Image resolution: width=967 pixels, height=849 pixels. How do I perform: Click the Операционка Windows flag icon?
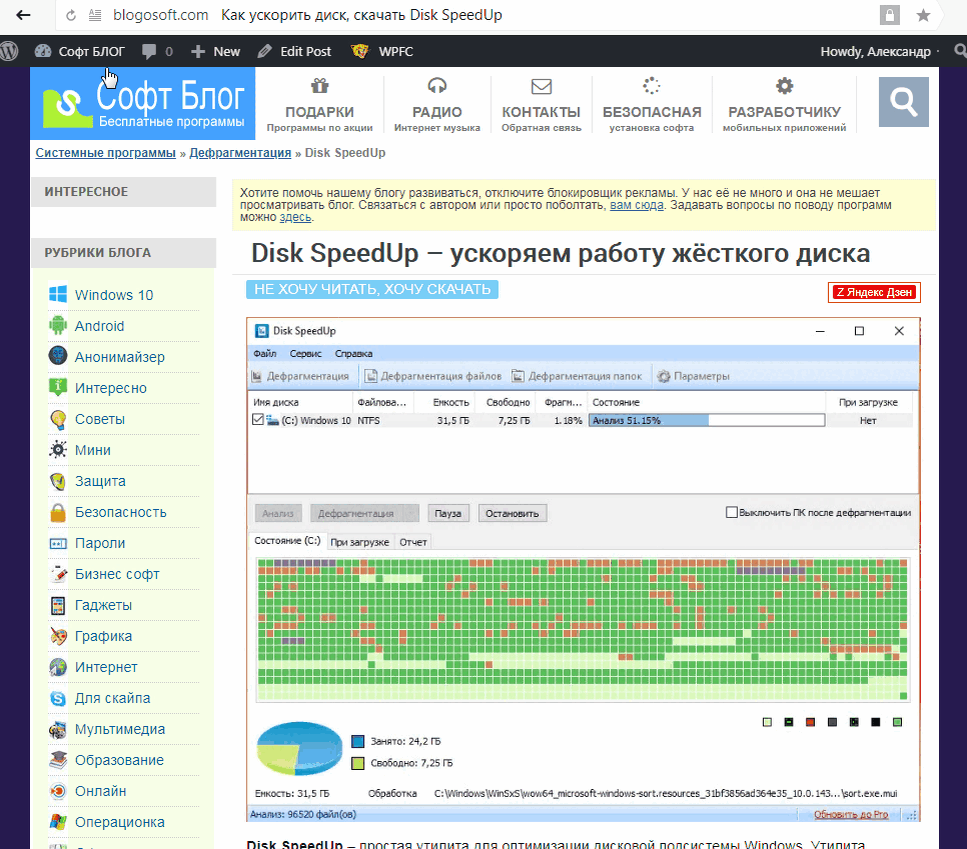58,822
